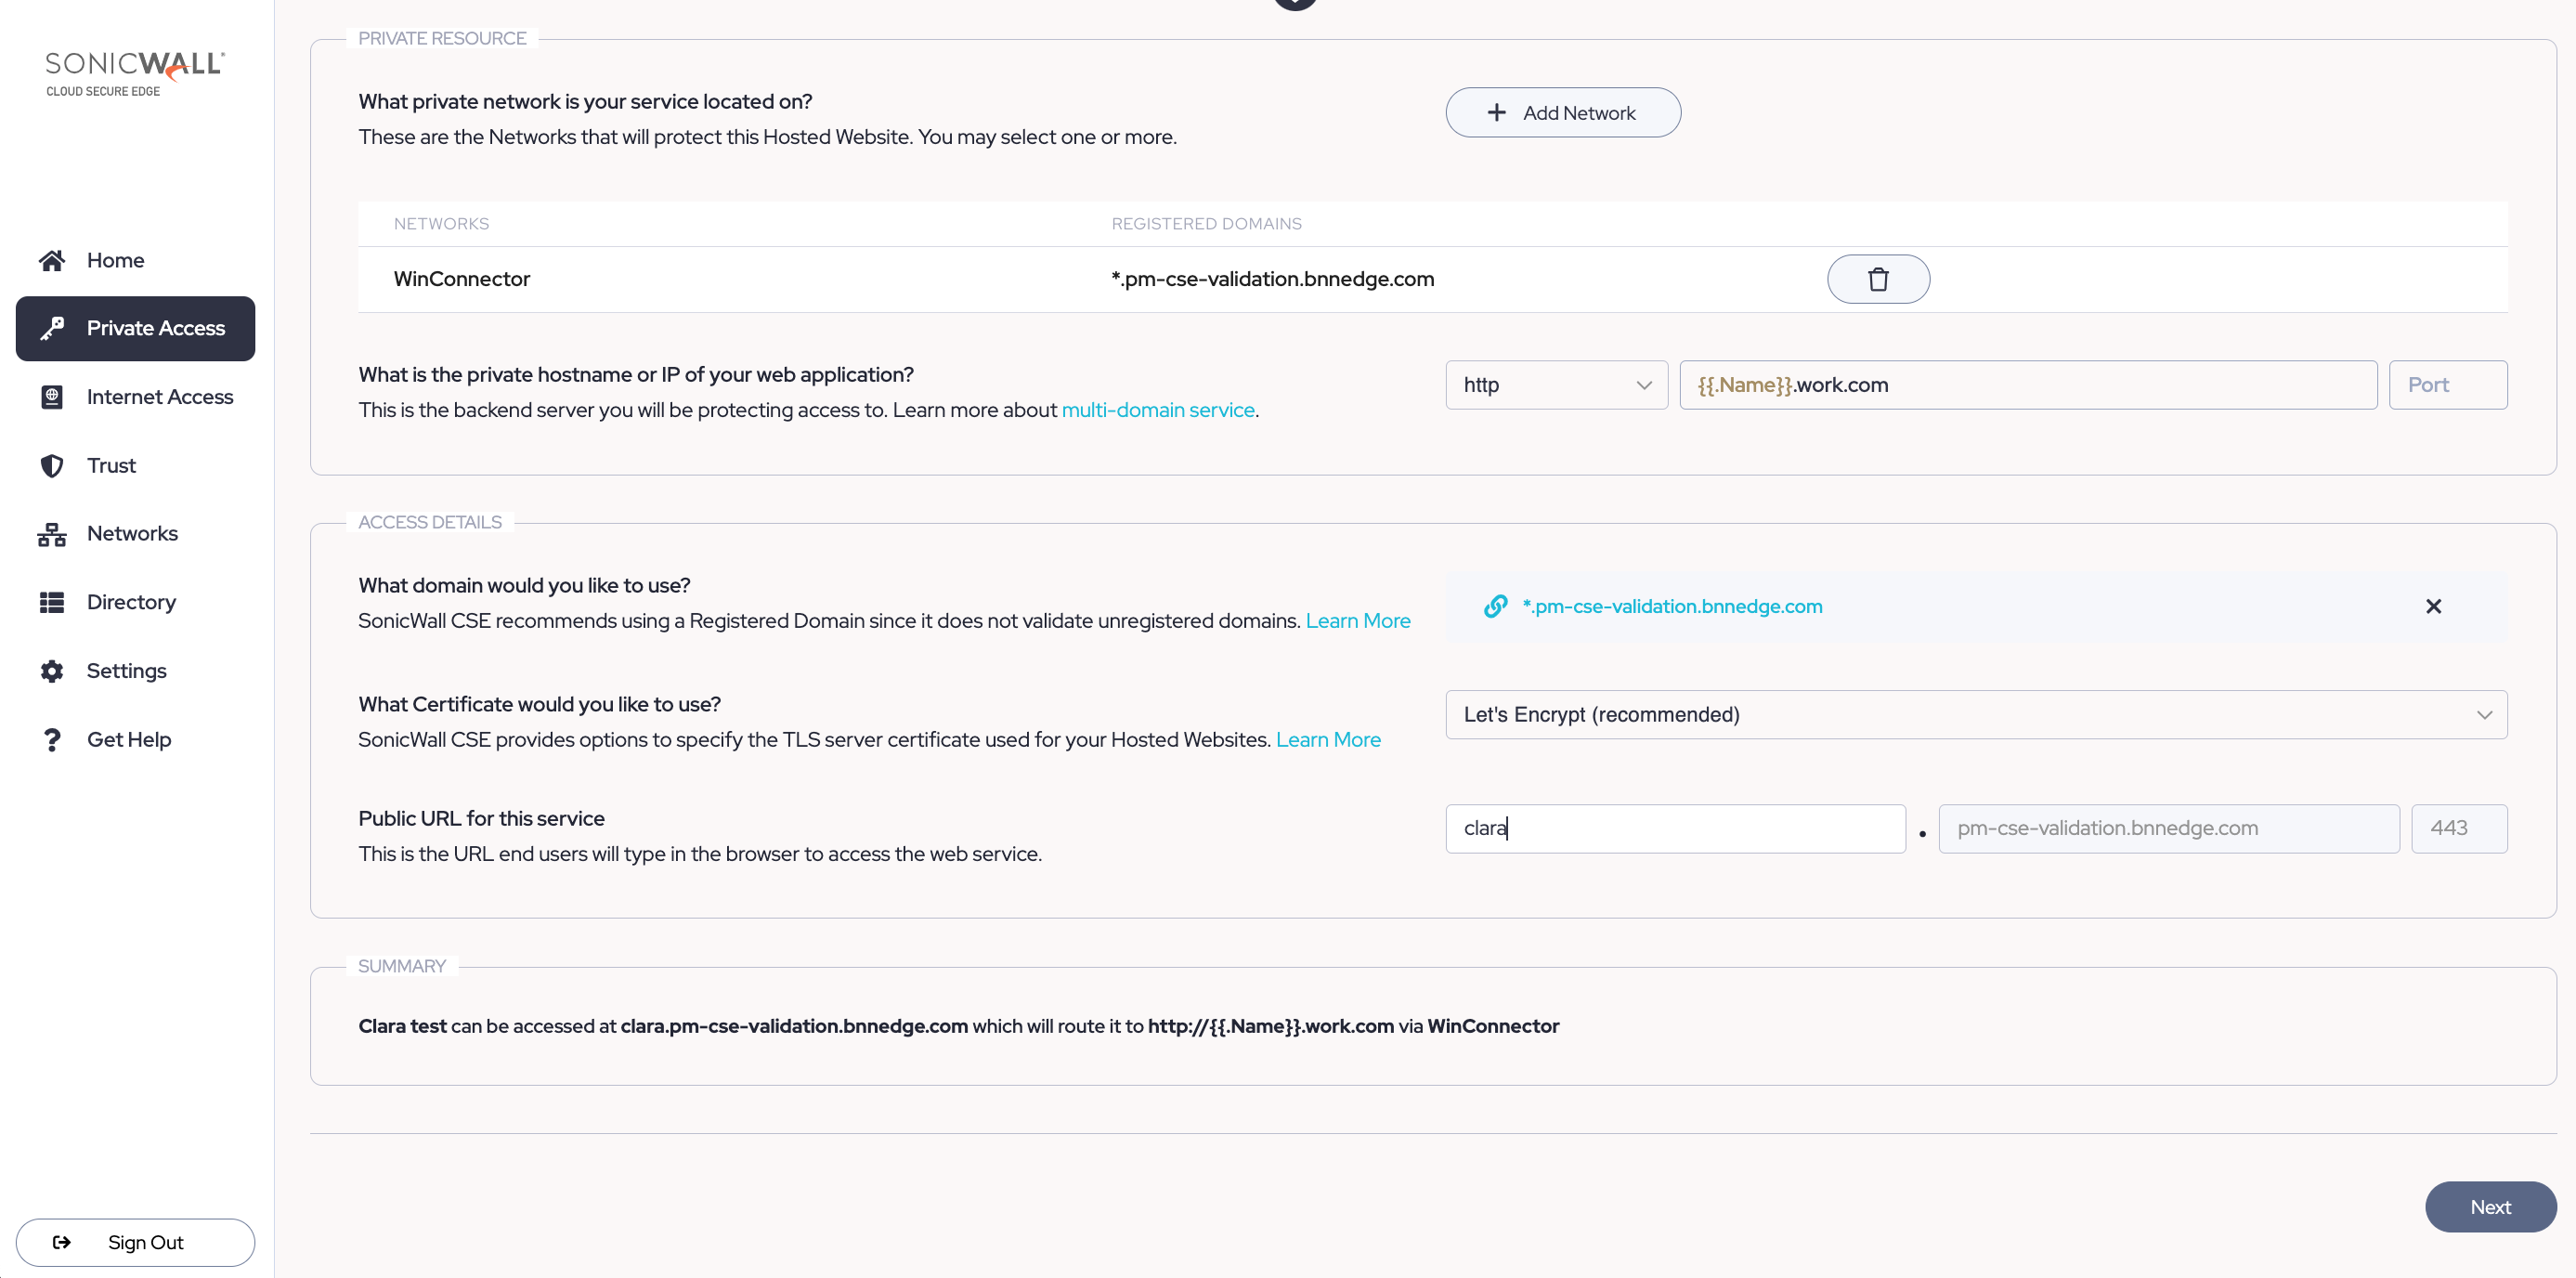Click the Directory list icon
The image size is (2576, 1278).
pos(52,602)
